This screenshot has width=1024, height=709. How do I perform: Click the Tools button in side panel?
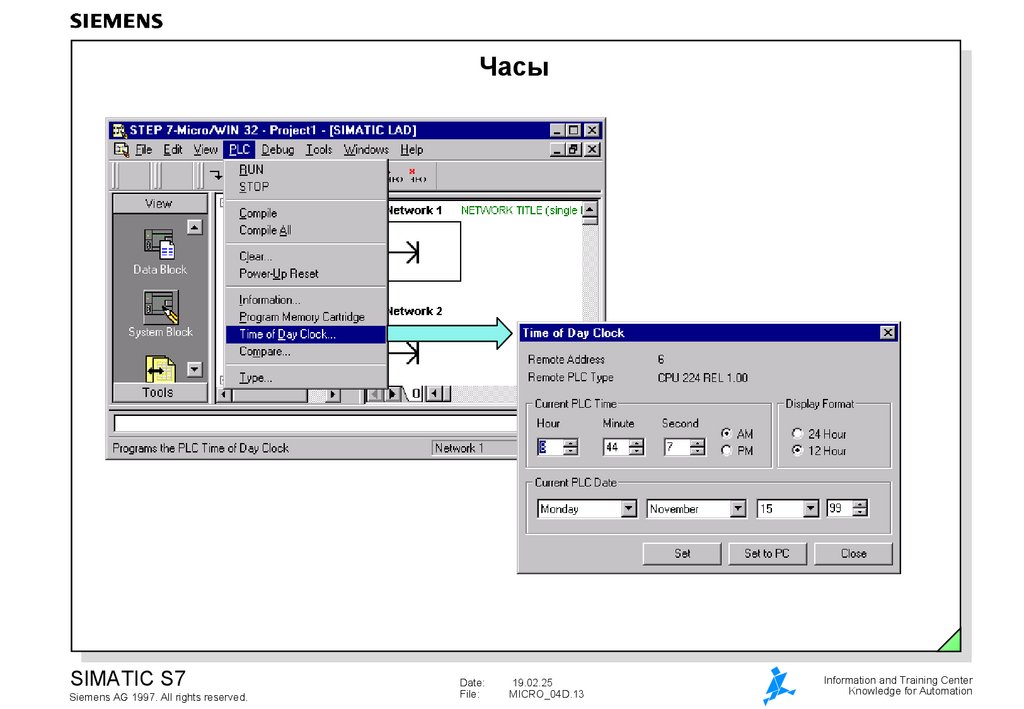159,392
